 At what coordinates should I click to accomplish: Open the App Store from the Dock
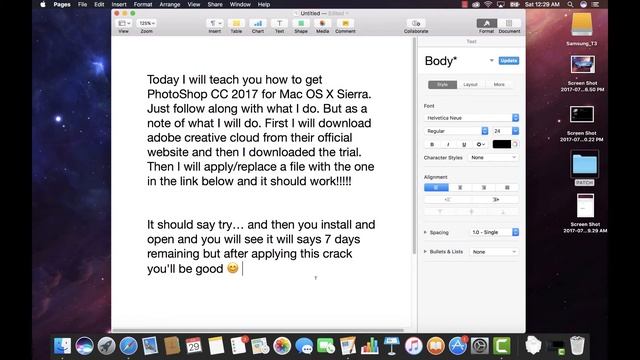coord(458,346)
